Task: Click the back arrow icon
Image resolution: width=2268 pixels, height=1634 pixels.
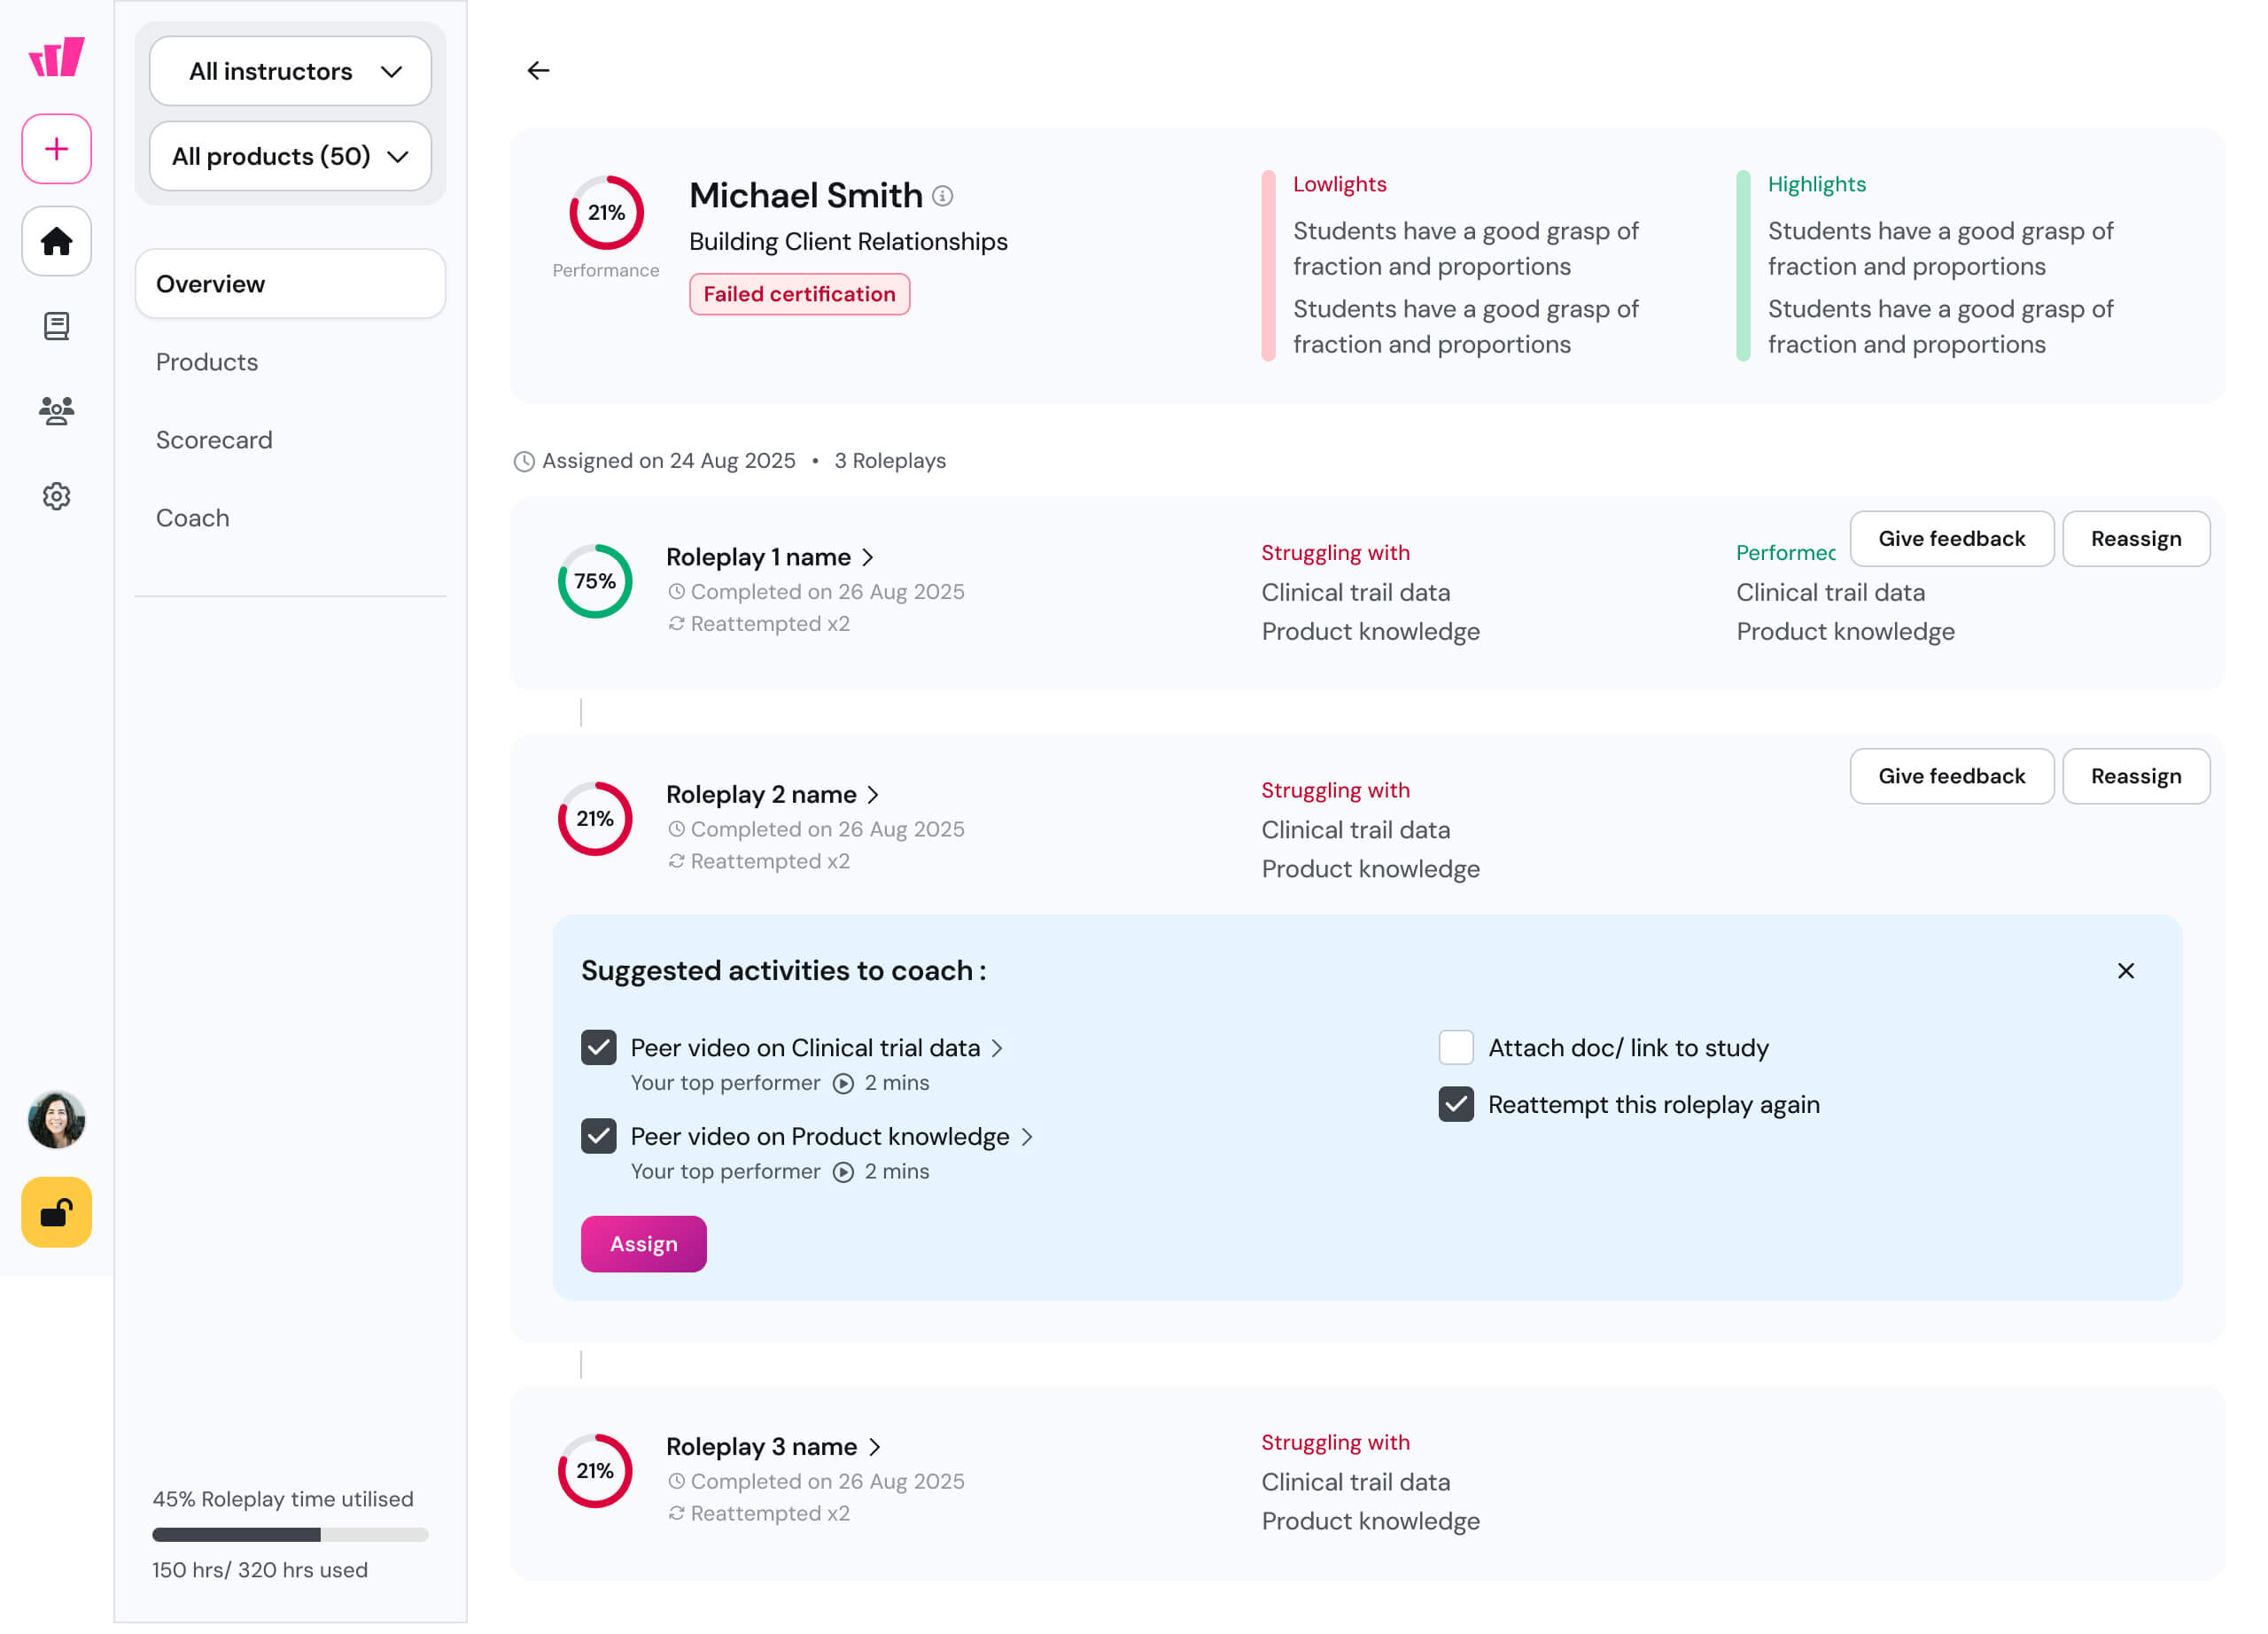Action: tap(538, 70)
